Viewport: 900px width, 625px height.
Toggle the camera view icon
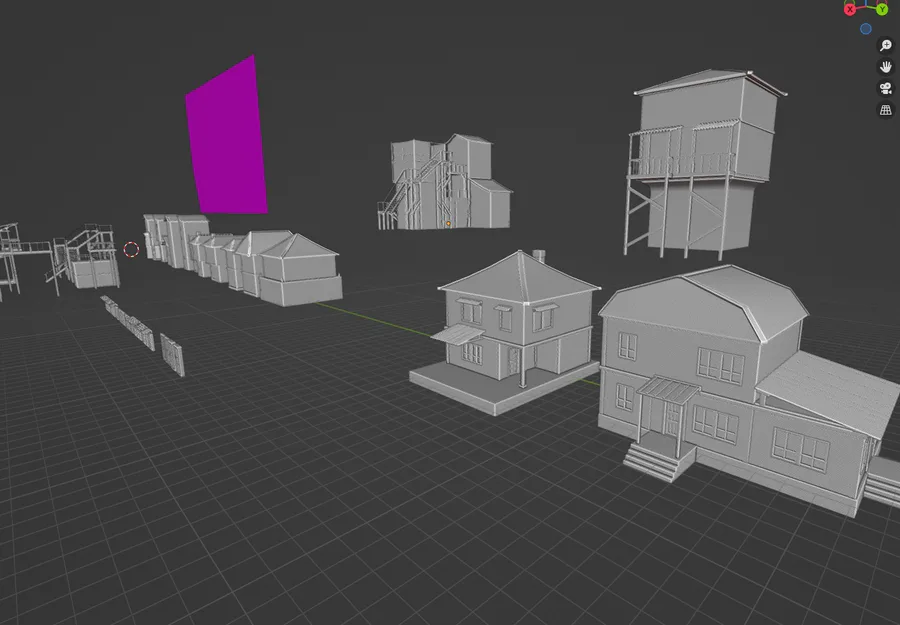click(x=886, y=88)
